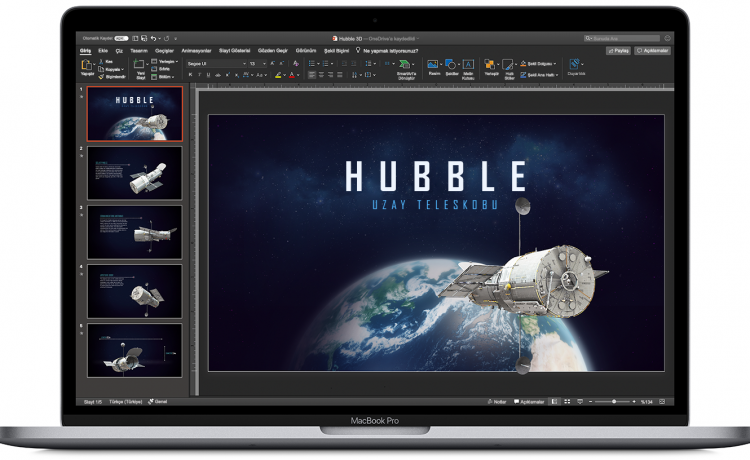Open the numbered list dropdown arrow
750x460 pixels.
click(x=332, y=64)
